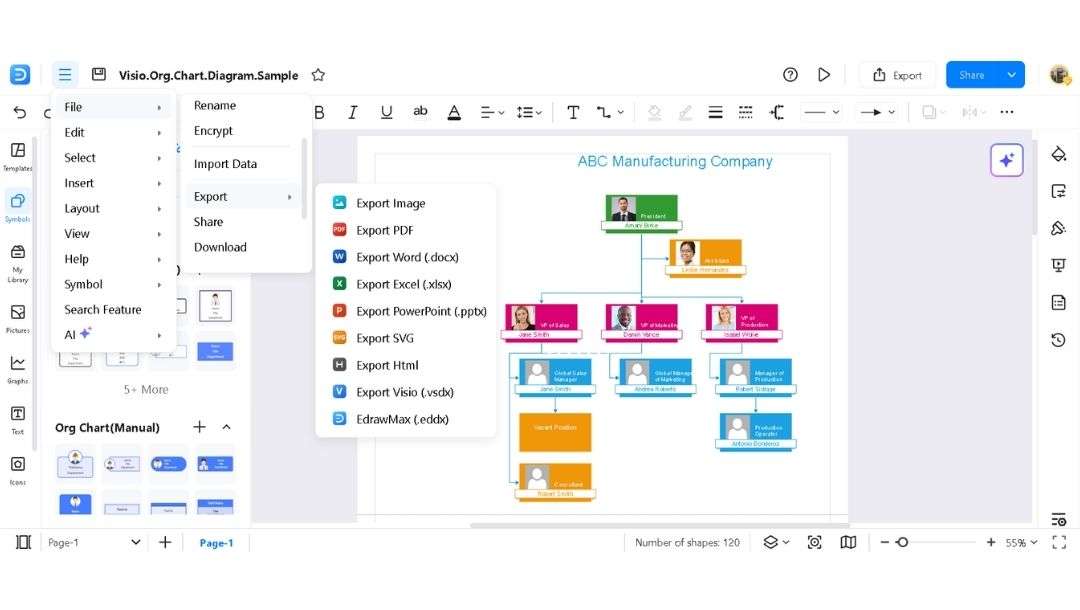Click the AI assistant sparkle button on canvas
The width and height of the screenshot is (1080, 610).
pos(1007,160)
